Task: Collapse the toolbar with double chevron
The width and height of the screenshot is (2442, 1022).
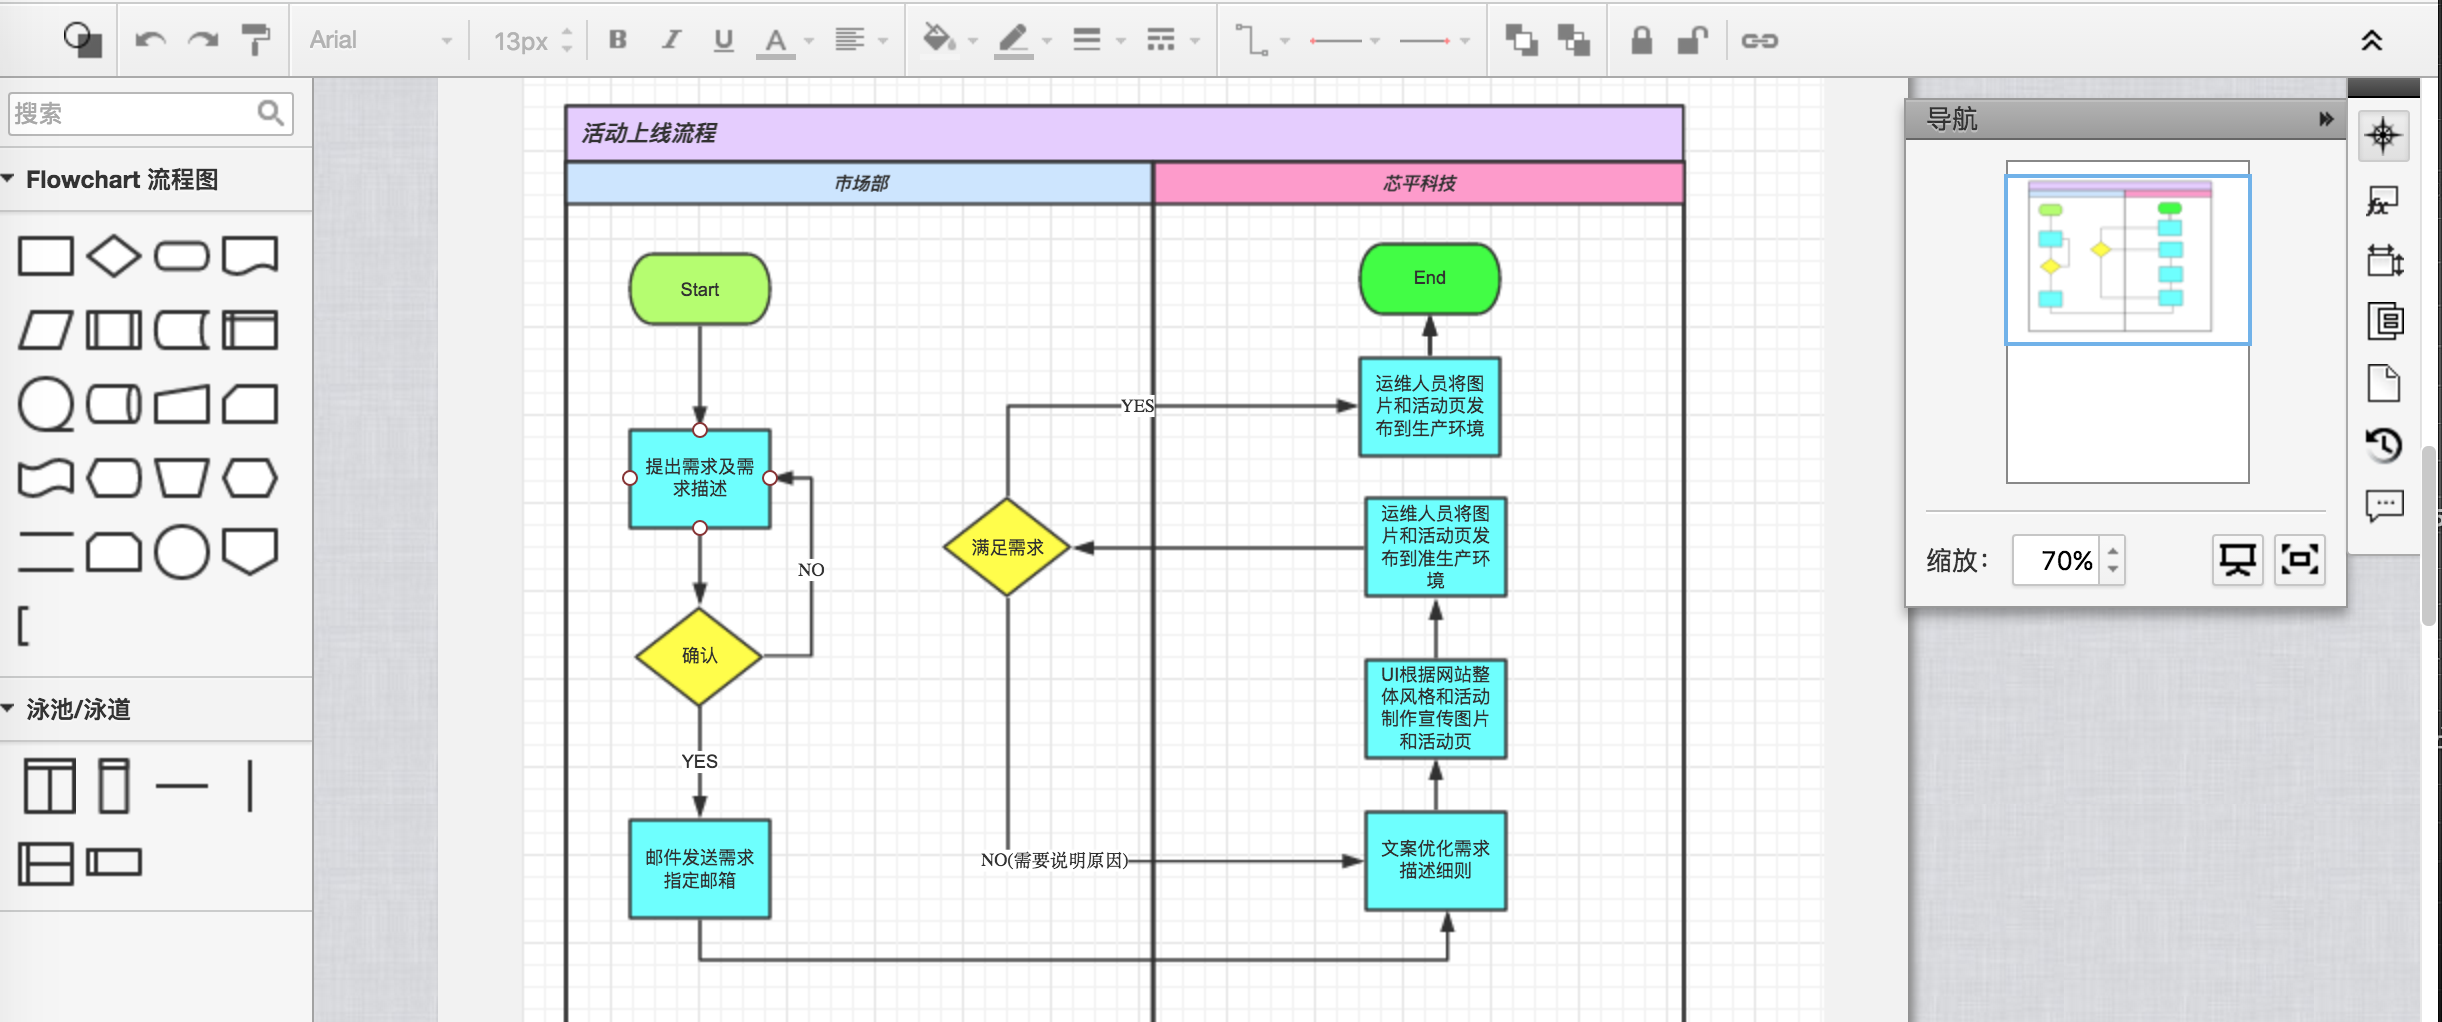Action: click(x=2372, y=40)
